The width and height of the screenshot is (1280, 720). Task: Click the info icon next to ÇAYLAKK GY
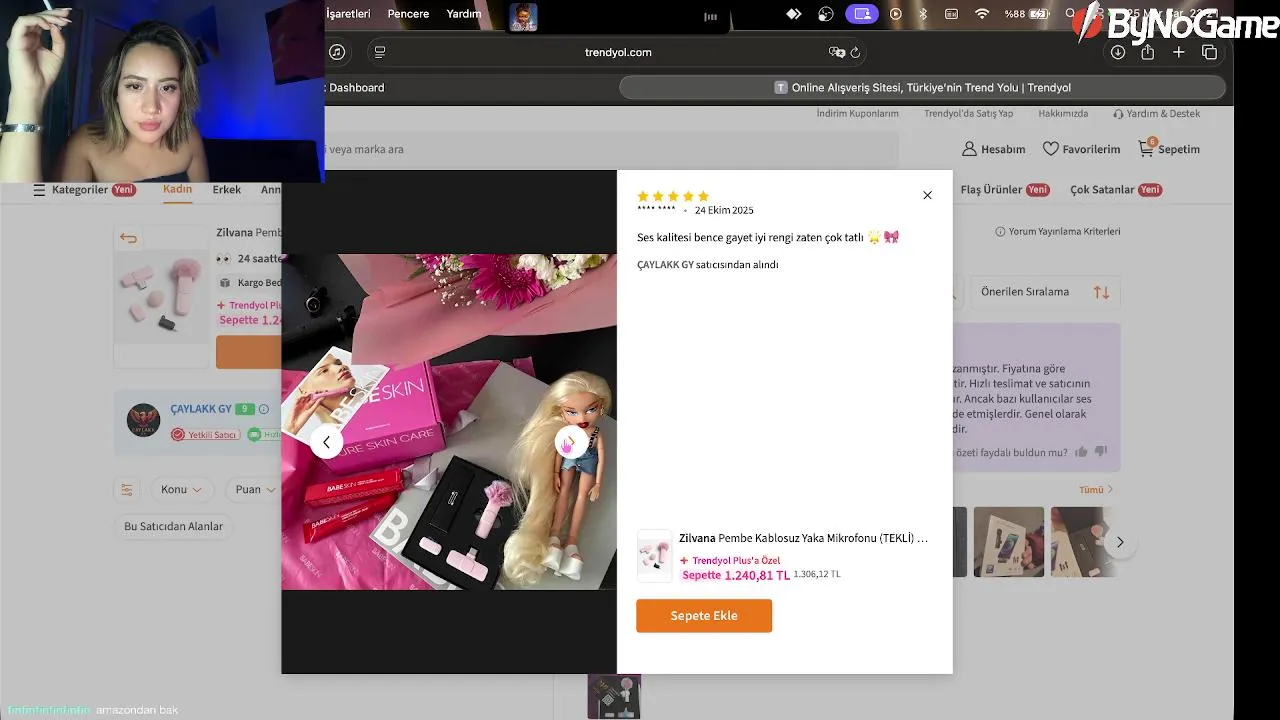click(x=264, y=409)
